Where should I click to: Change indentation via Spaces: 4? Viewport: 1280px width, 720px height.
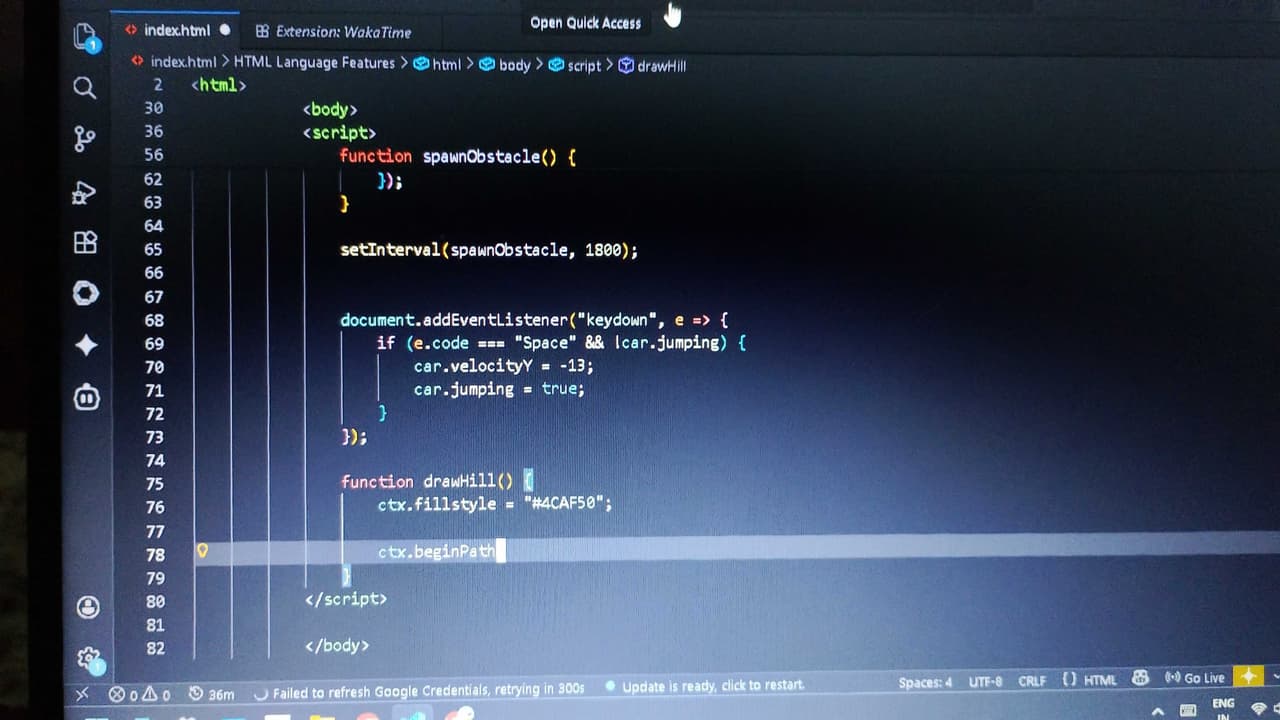925,682
